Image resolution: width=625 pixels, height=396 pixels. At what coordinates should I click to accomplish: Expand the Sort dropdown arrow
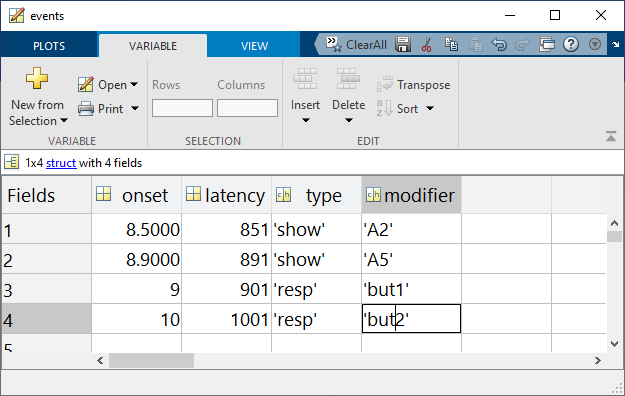click(430, 108)
